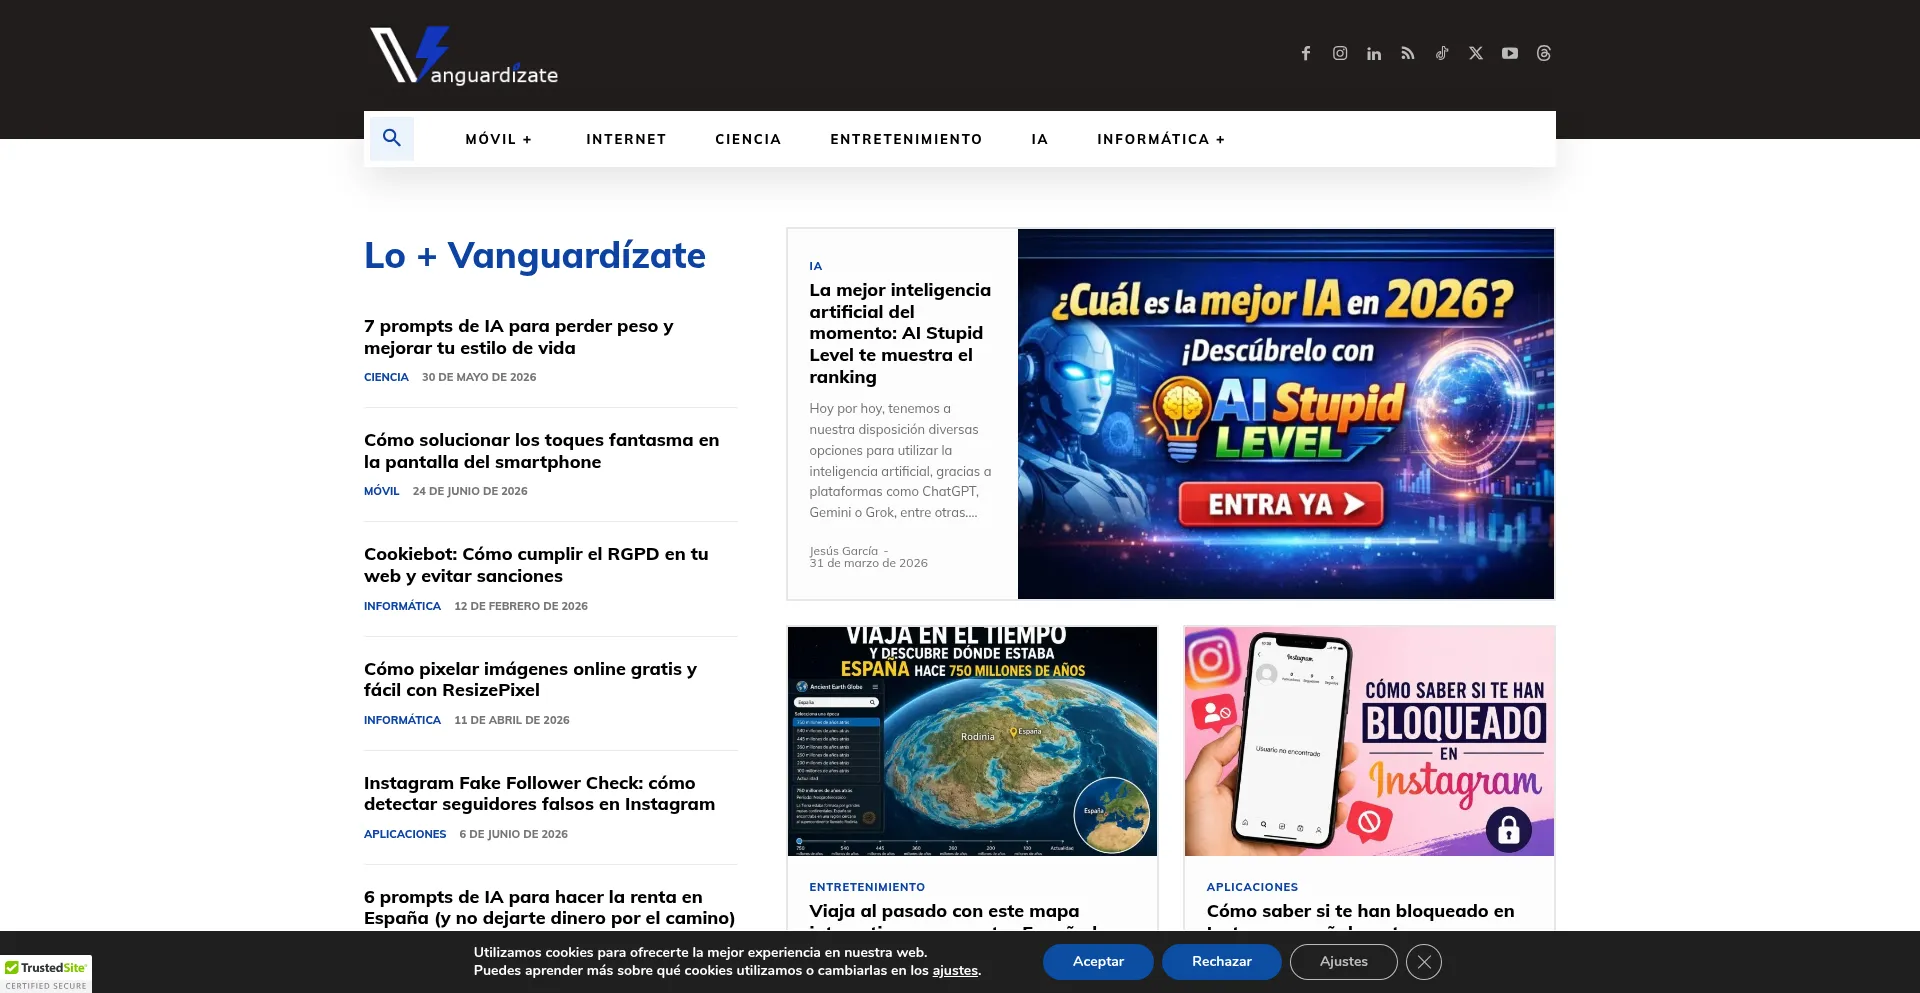
Task: Open article '6 prompts de IA para hacer la renta'
Action: [x=549, y=907]
